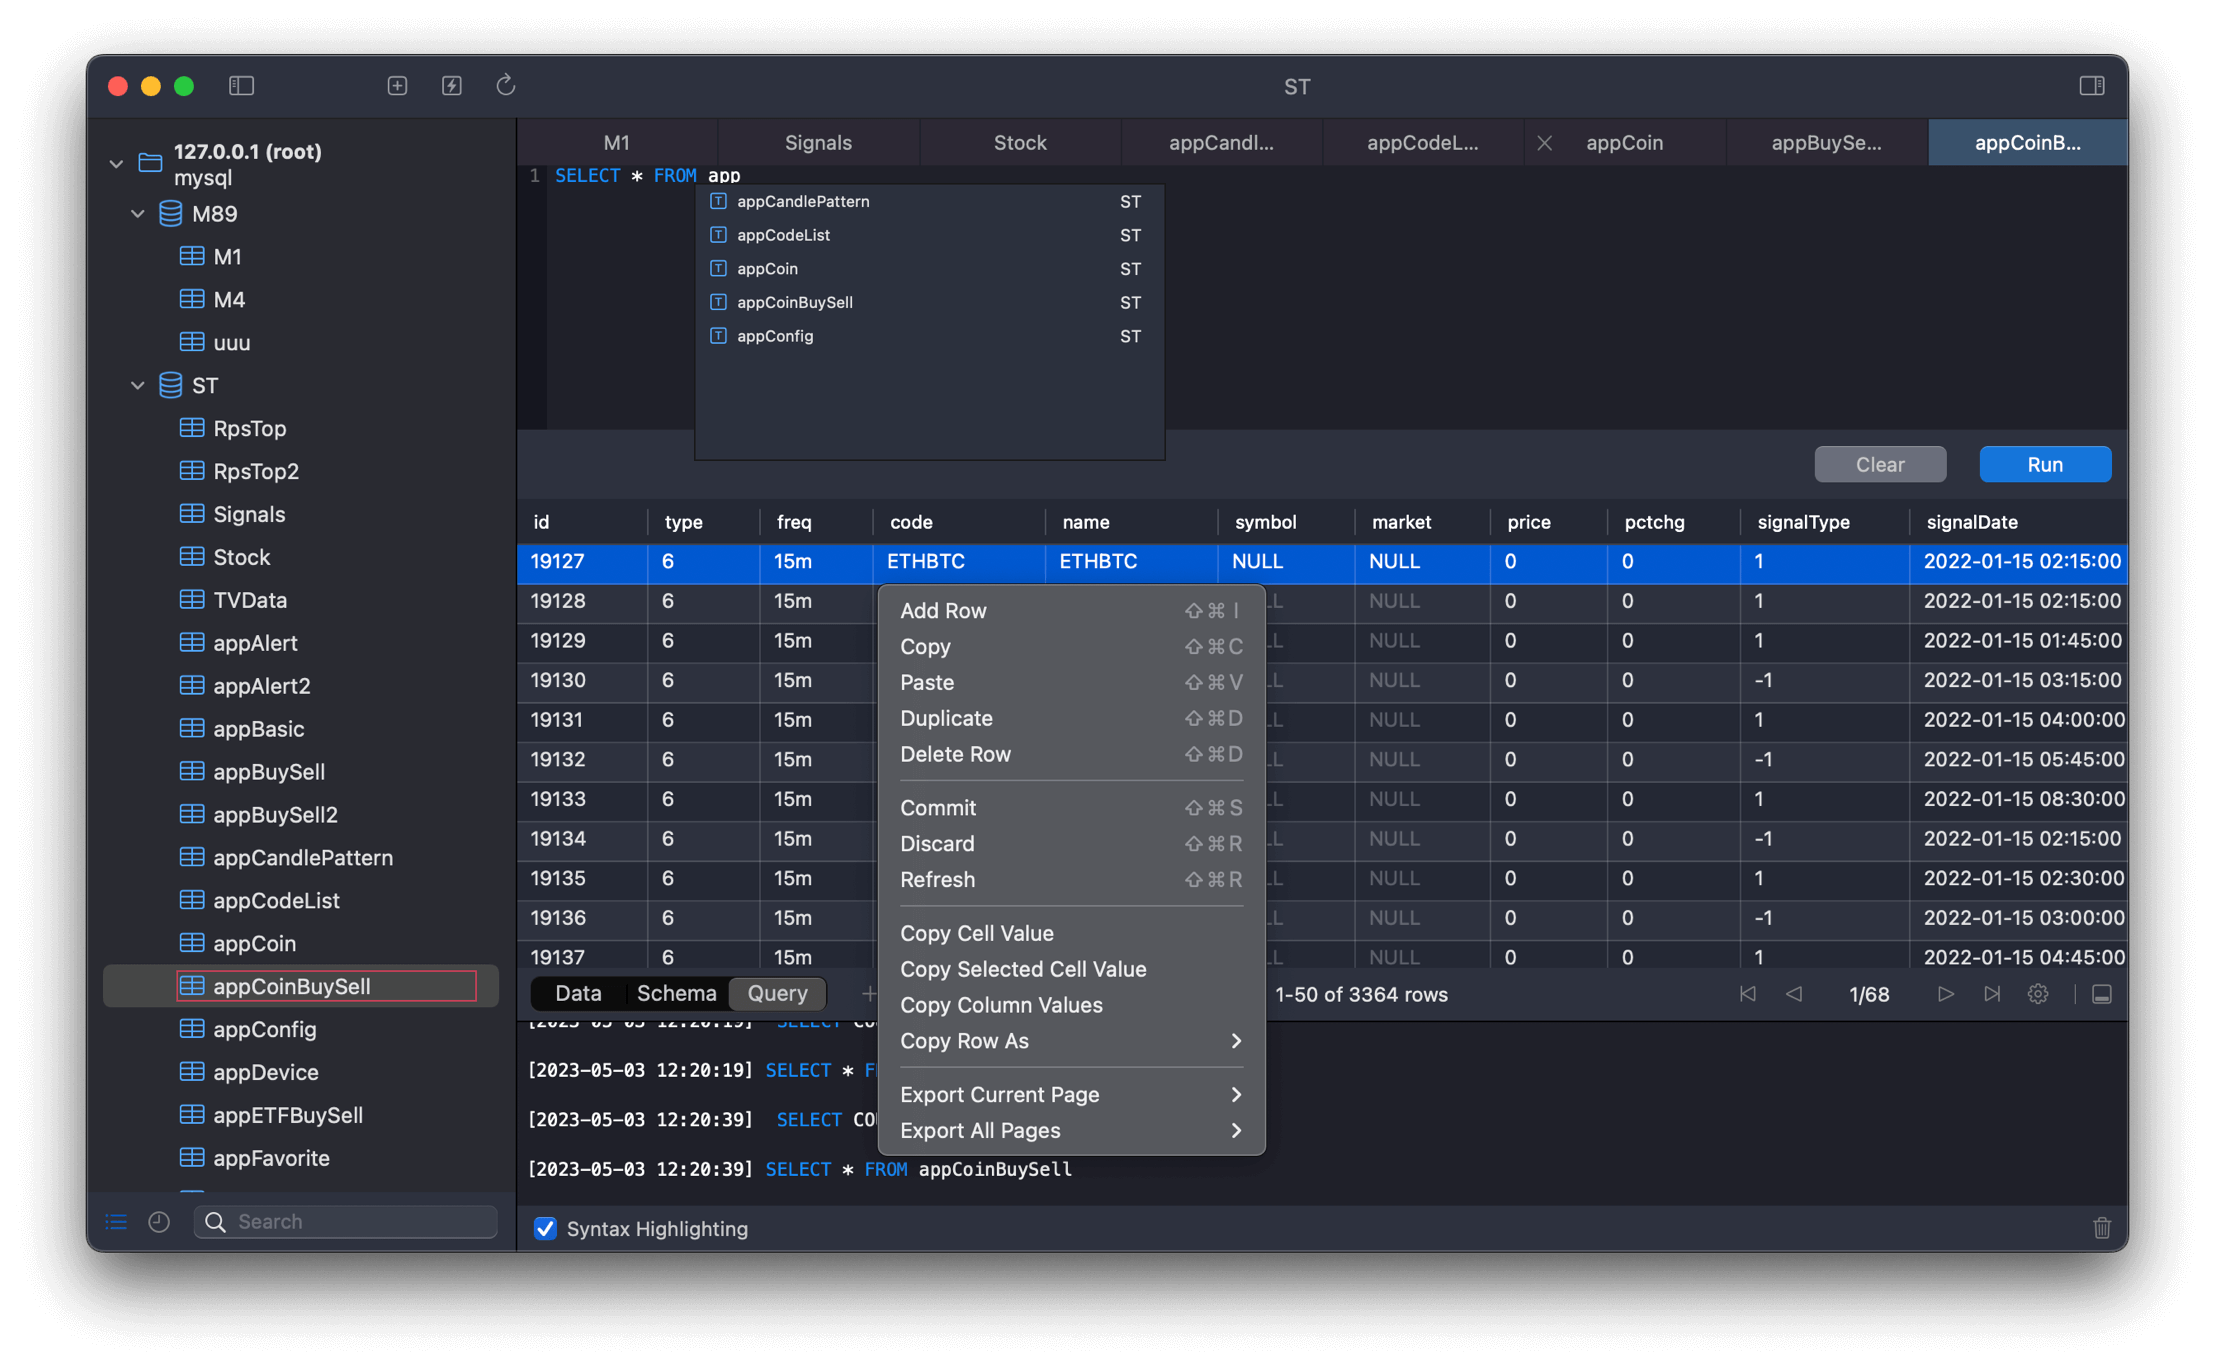Click table icon beside appCoin in suggestions

pyautogui.click(x=718, y=268)
